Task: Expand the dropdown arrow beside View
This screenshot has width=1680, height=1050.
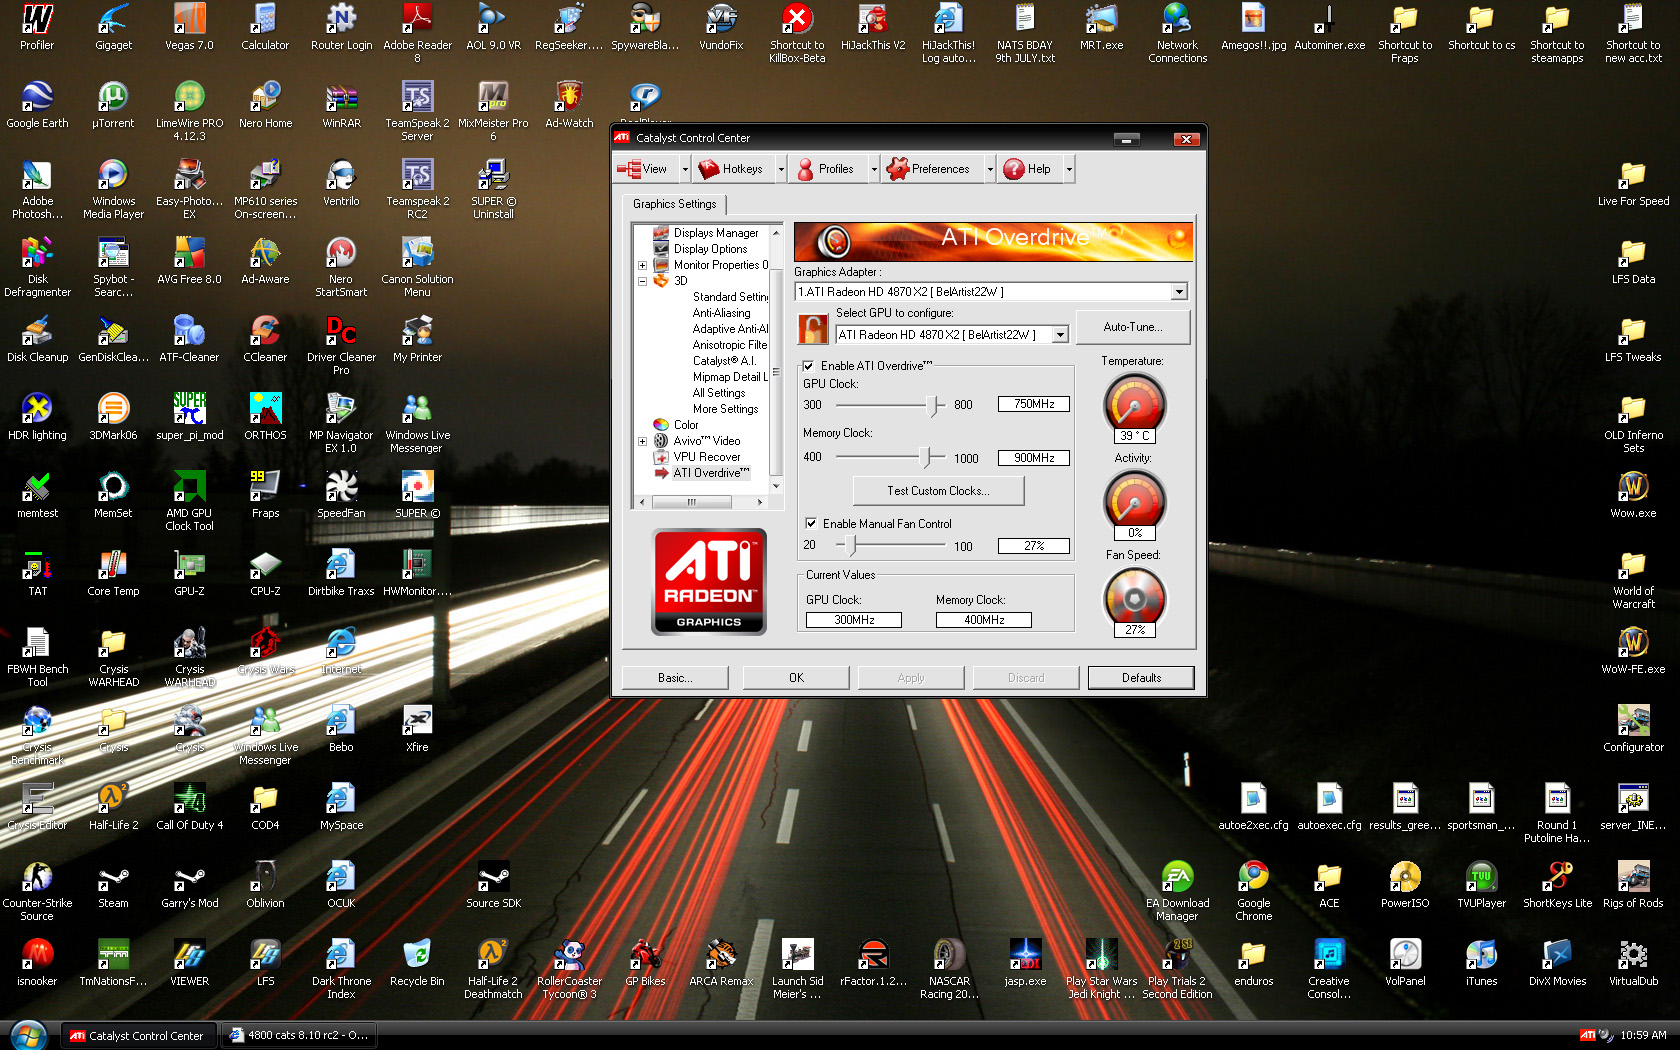Action: [685, 169]
